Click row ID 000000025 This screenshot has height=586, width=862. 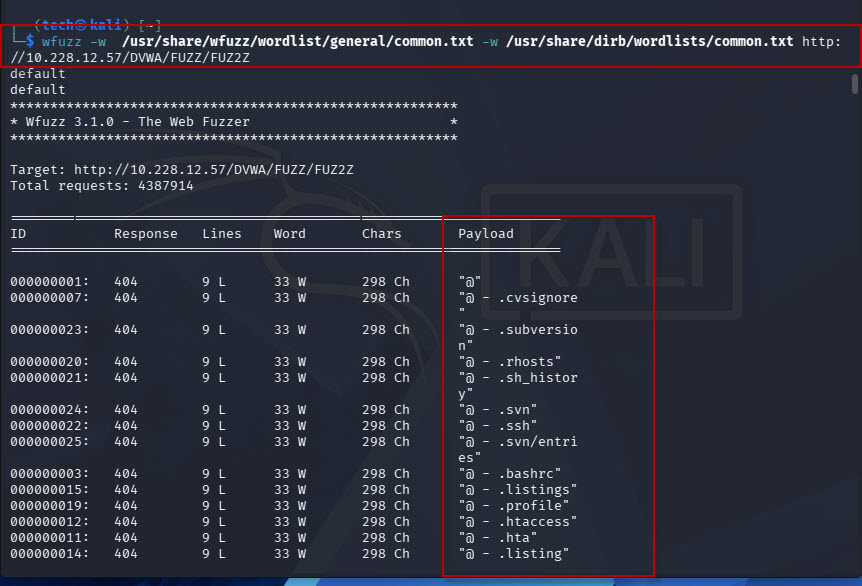tap(49, 441)
